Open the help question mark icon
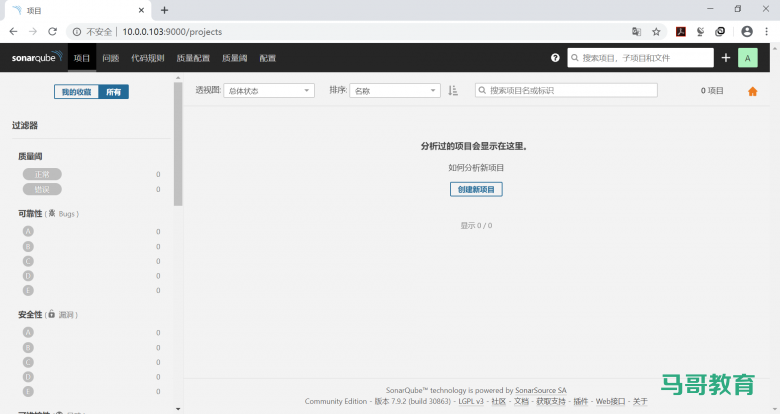 tap(555, 58)
